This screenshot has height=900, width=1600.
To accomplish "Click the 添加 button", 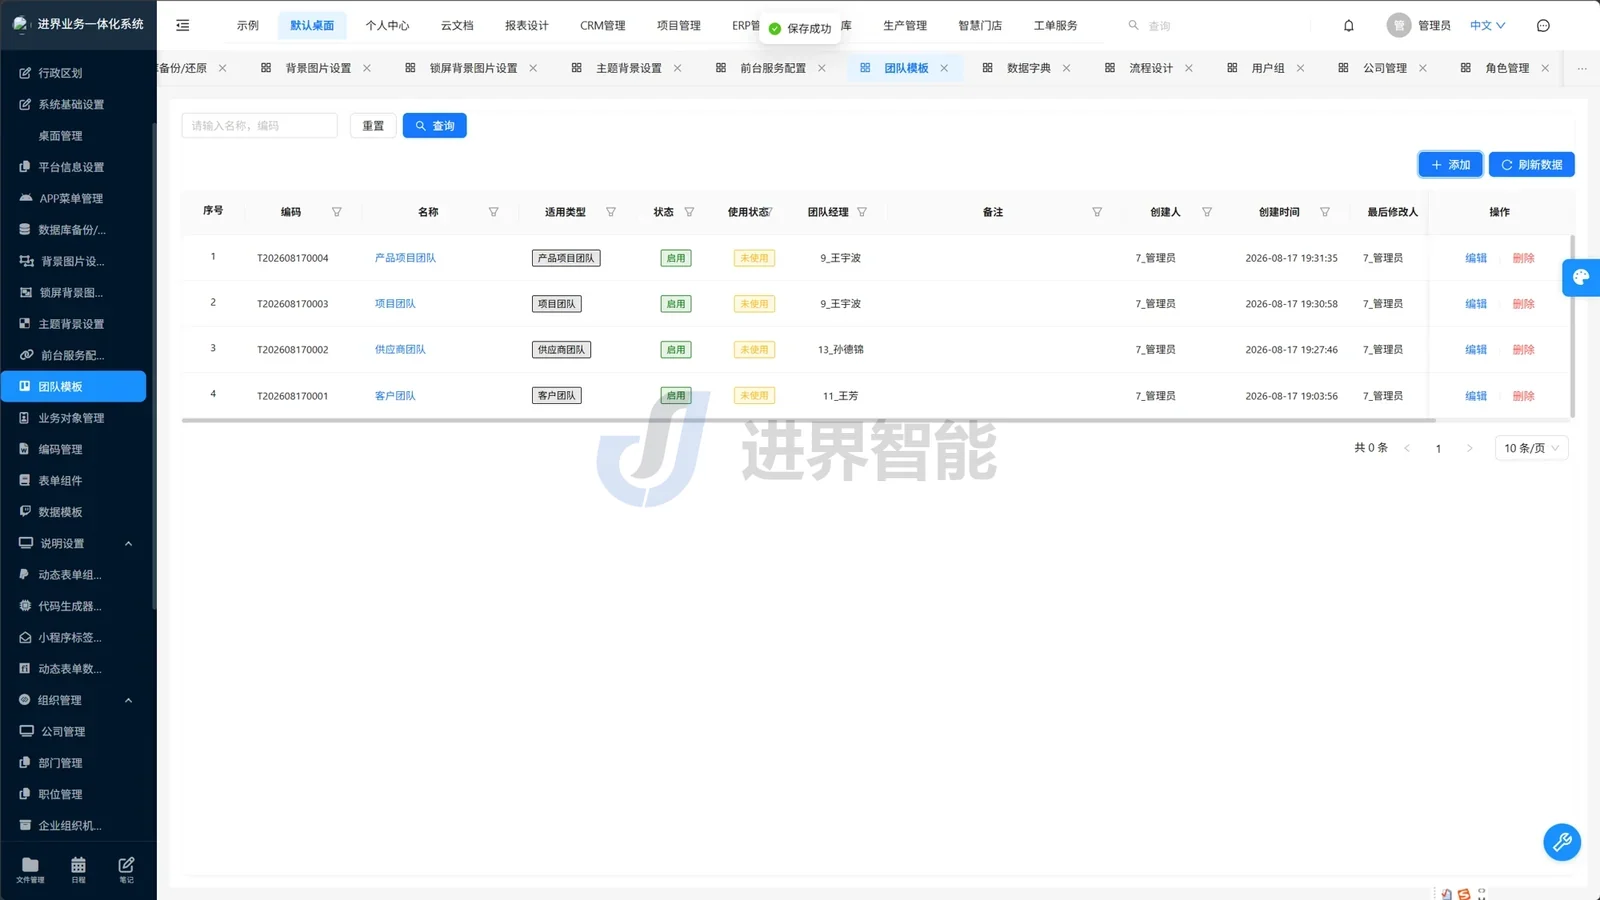I will (1450, 164).
